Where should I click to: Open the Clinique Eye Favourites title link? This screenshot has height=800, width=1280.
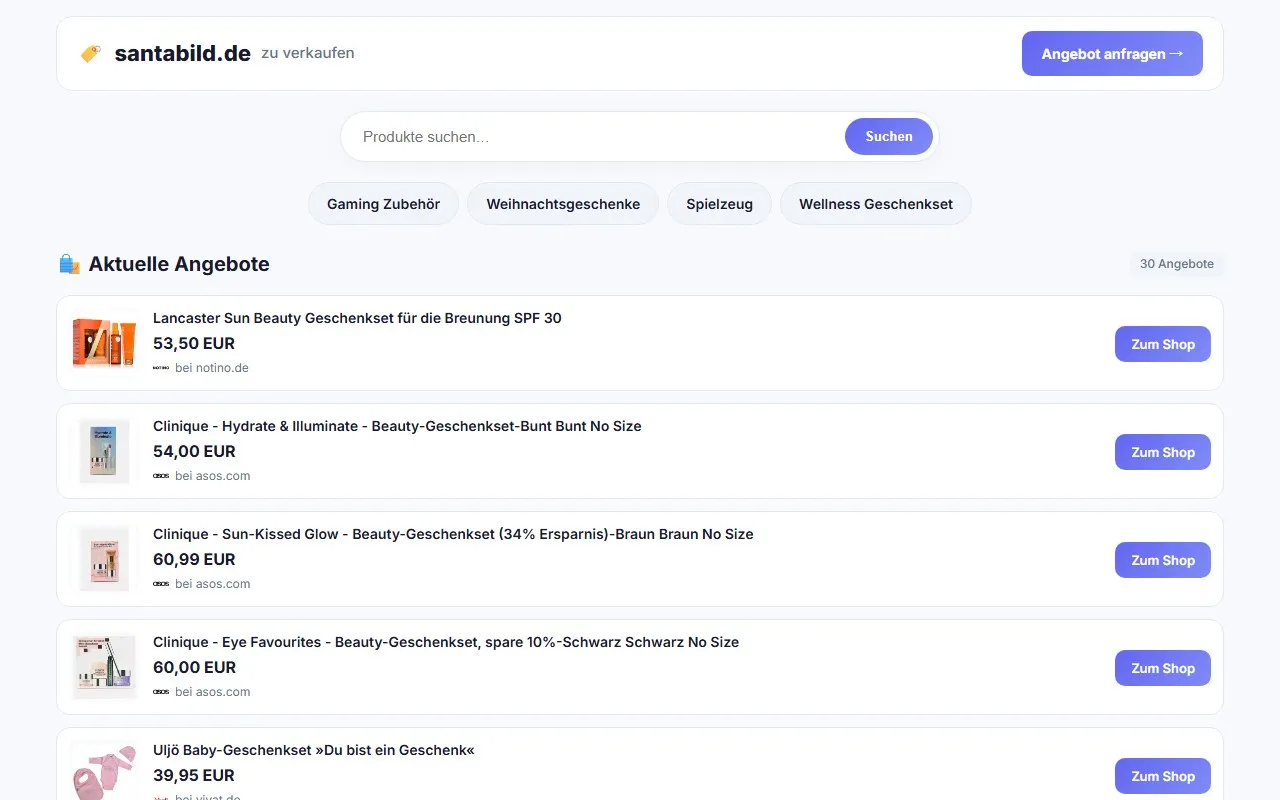click(445, 642)
